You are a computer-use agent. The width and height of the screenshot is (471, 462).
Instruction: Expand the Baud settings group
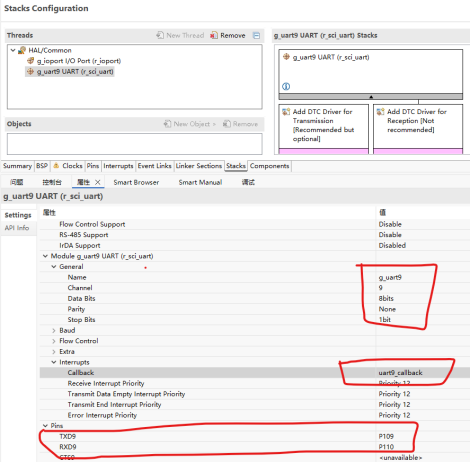[x=54, y=330]
